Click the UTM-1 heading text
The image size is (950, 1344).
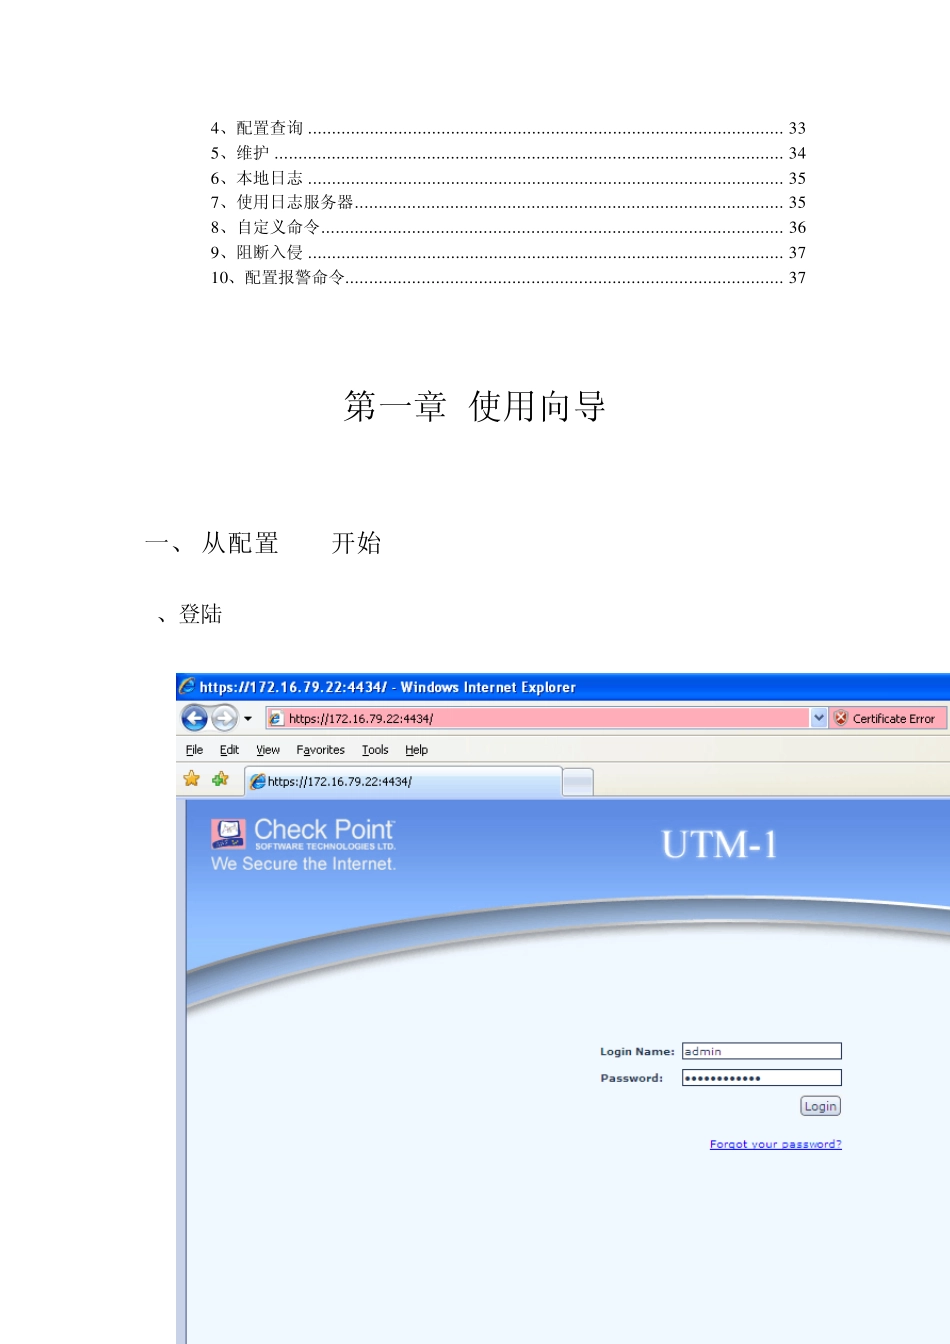pos(720,845)
